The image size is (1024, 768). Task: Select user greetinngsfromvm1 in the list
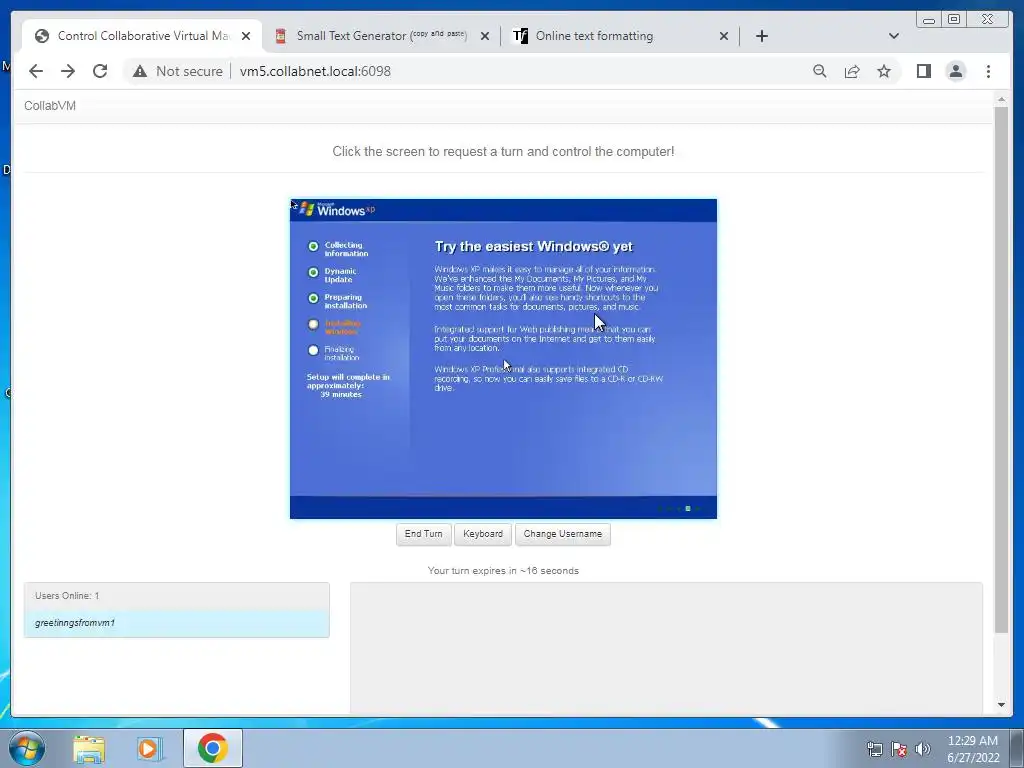176,623
